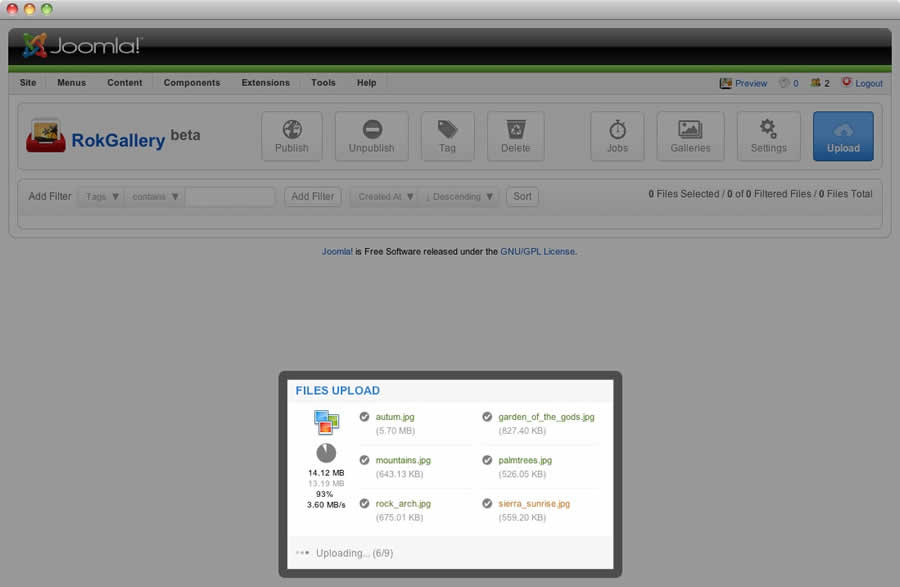This screenshot has height=587, width=900.
Task: Click the checkmark beside garden_of_the_gods.jpg
Action: point(487,417)
